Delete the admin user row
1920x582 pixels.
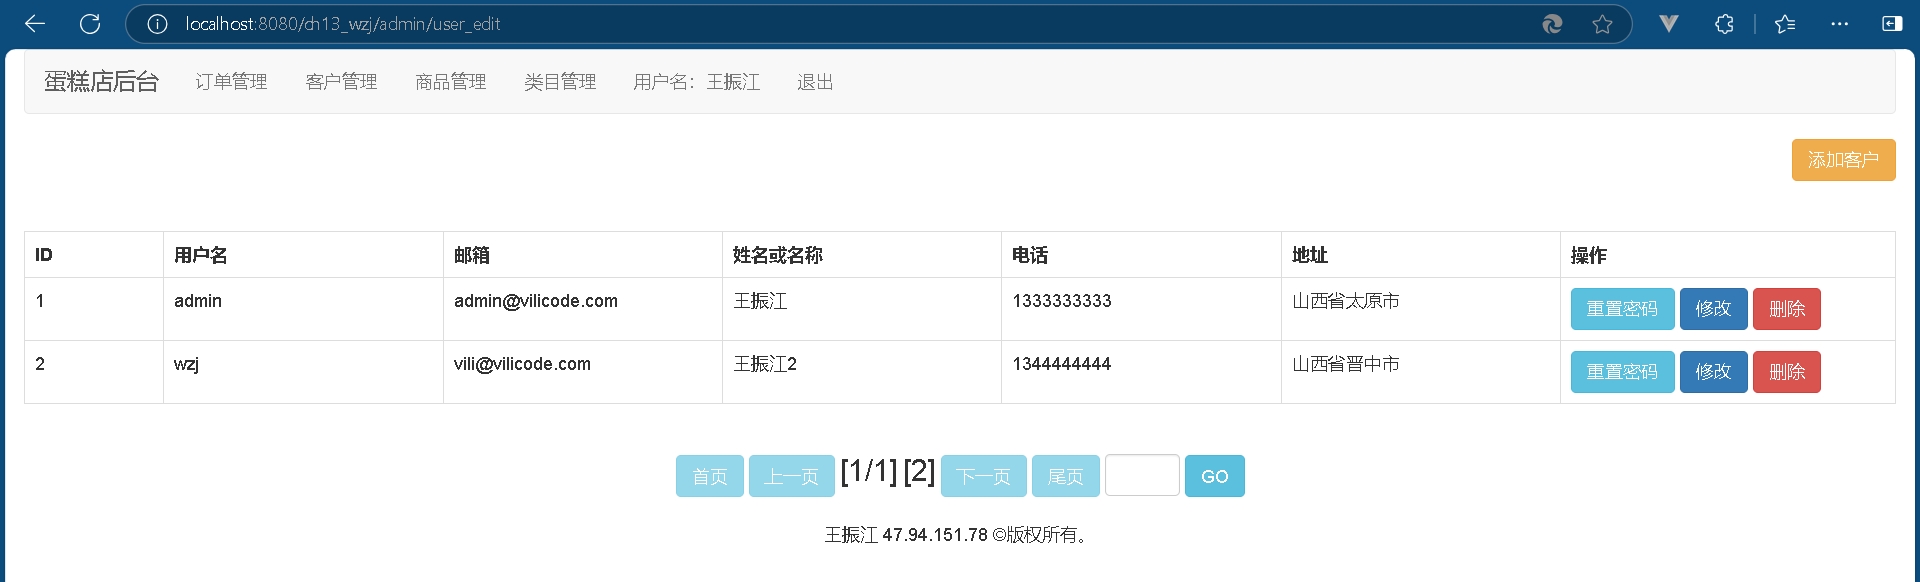pos(1786,309)
